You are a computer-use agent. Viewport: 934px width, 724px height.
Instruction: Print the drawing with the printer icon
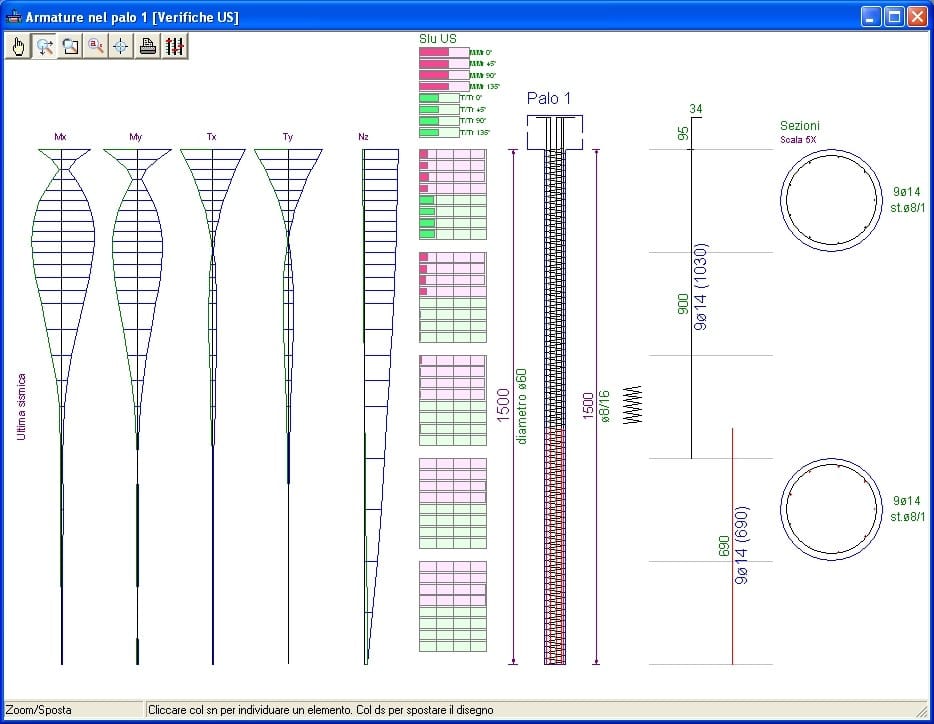point(147,46)
